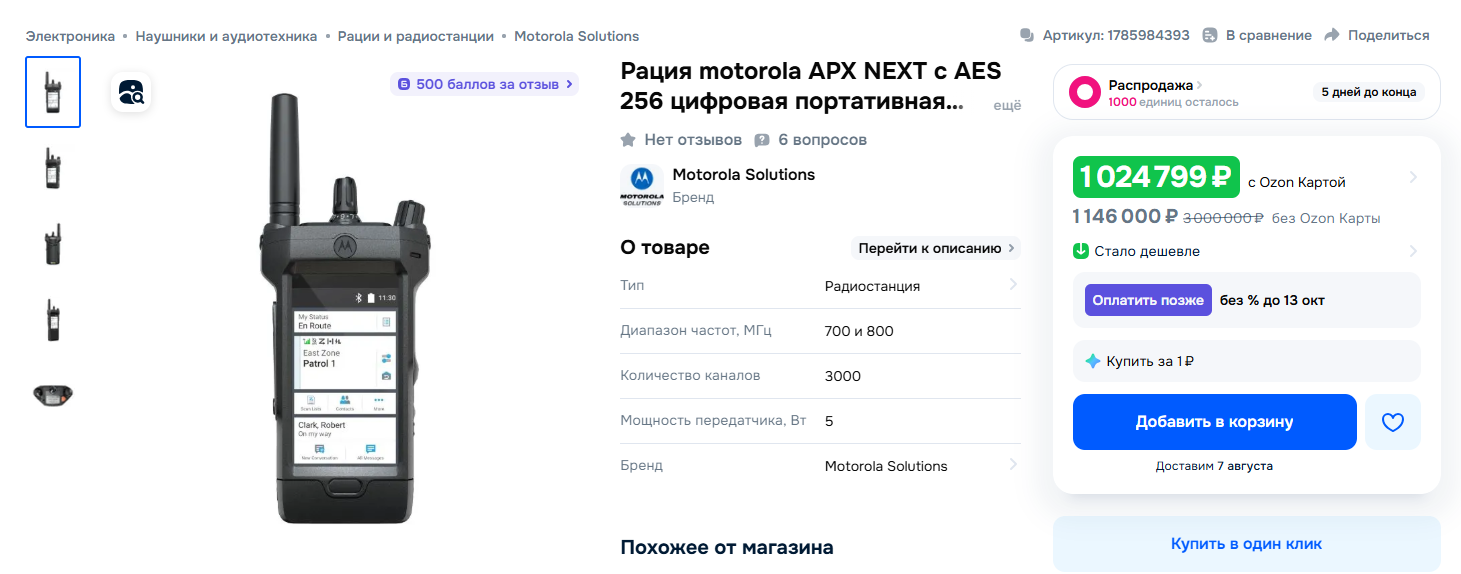Jump to description via Перейти к описанию
Viewport: 1461px width, 574px height.
pos(934,248)
